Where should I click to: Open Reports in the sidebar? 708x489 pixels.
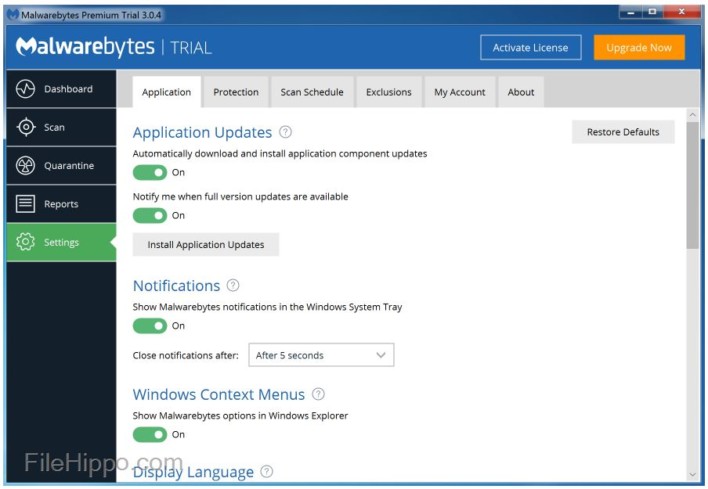coord(61,204)
